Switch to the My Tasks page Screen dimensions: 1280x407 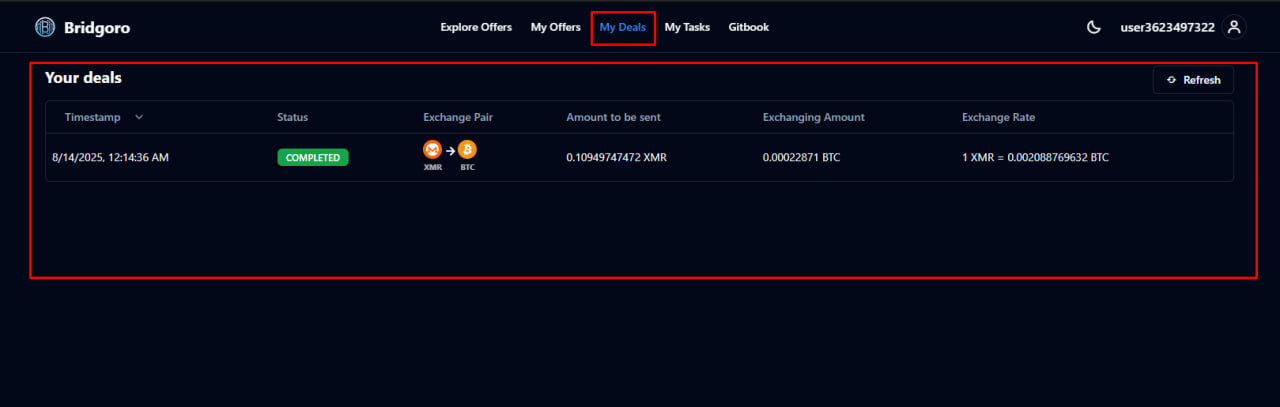click(x=687, y=28)
